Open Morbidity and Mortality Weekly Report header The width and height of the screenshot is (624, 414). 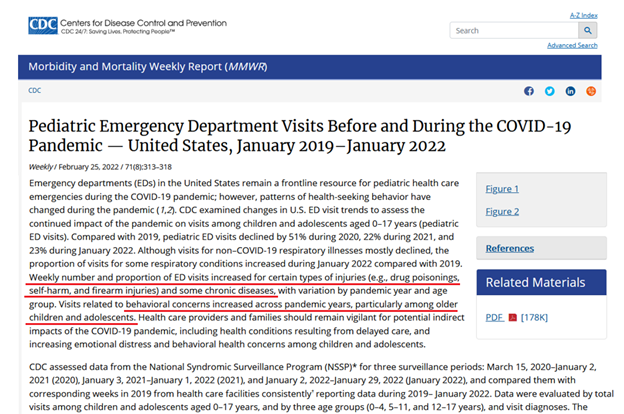(x=148, y=66)
